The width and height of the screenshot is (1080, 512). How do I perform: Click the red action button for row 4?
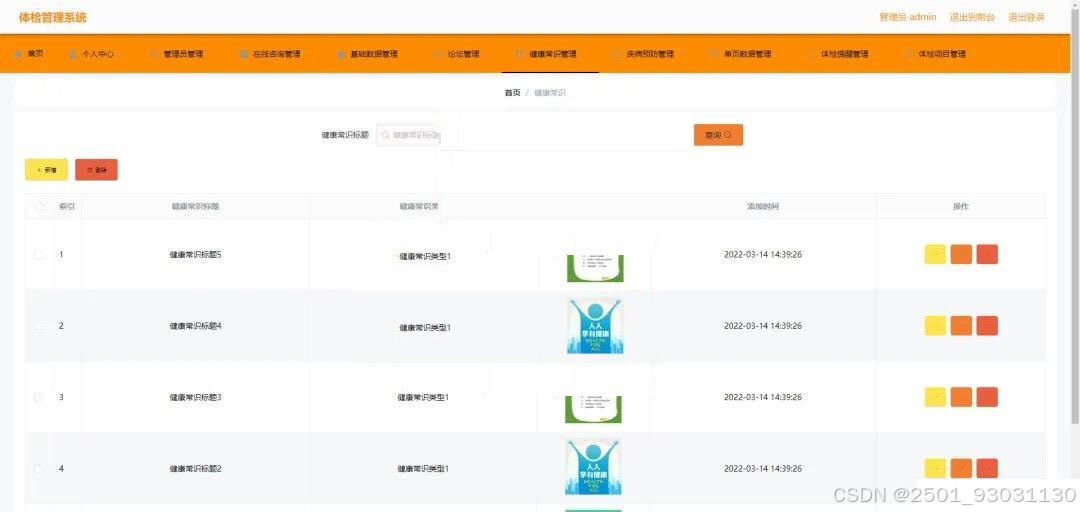(x=987, y=469)
